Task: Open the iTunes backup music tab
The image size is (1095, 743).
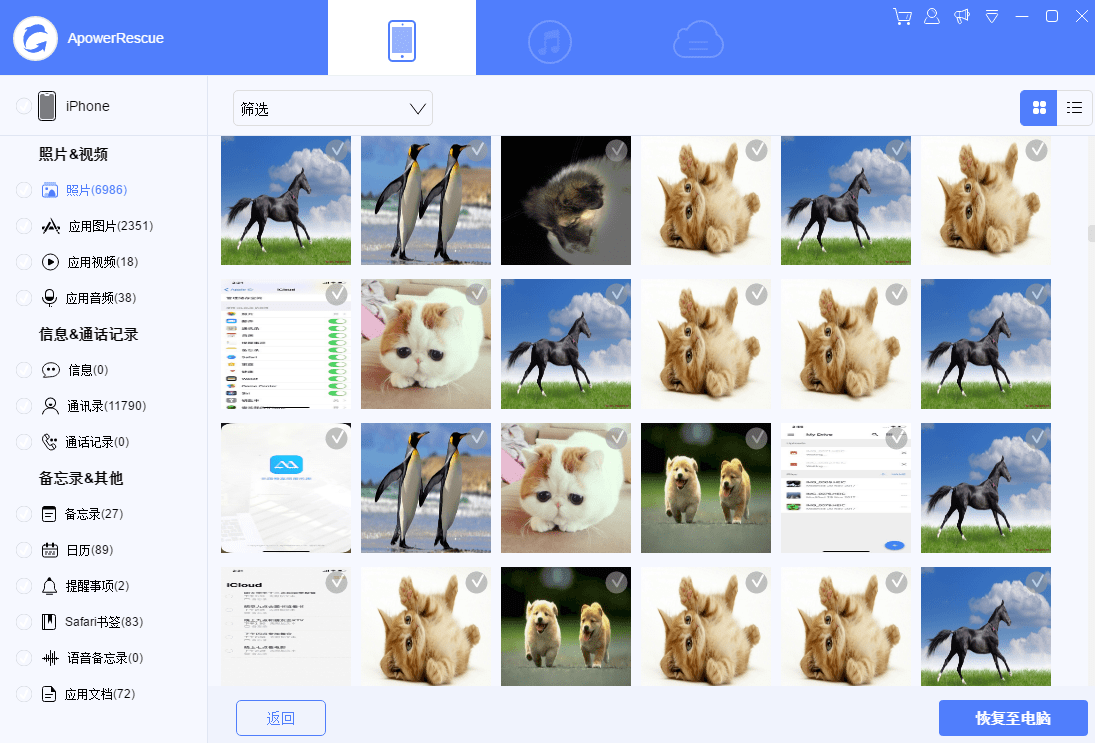Action: [550, 41]
